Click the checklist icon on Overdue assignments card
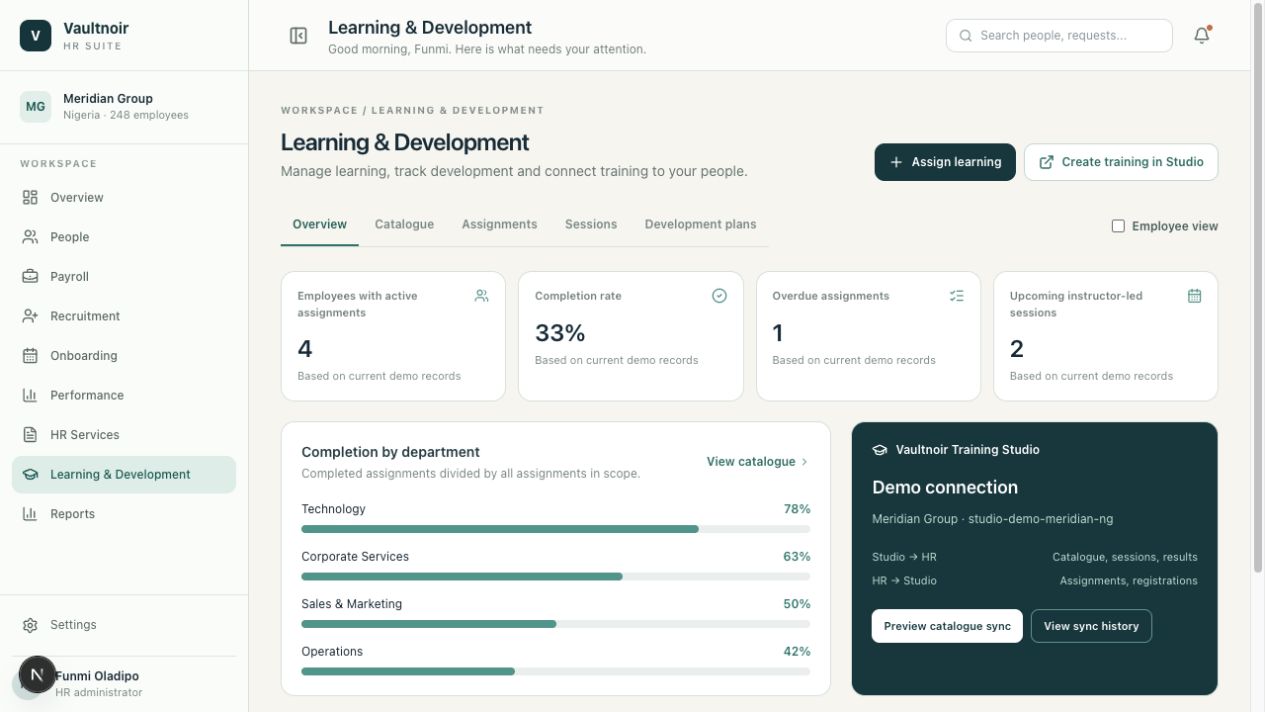Screen dimensions: 1265x712 957,296
